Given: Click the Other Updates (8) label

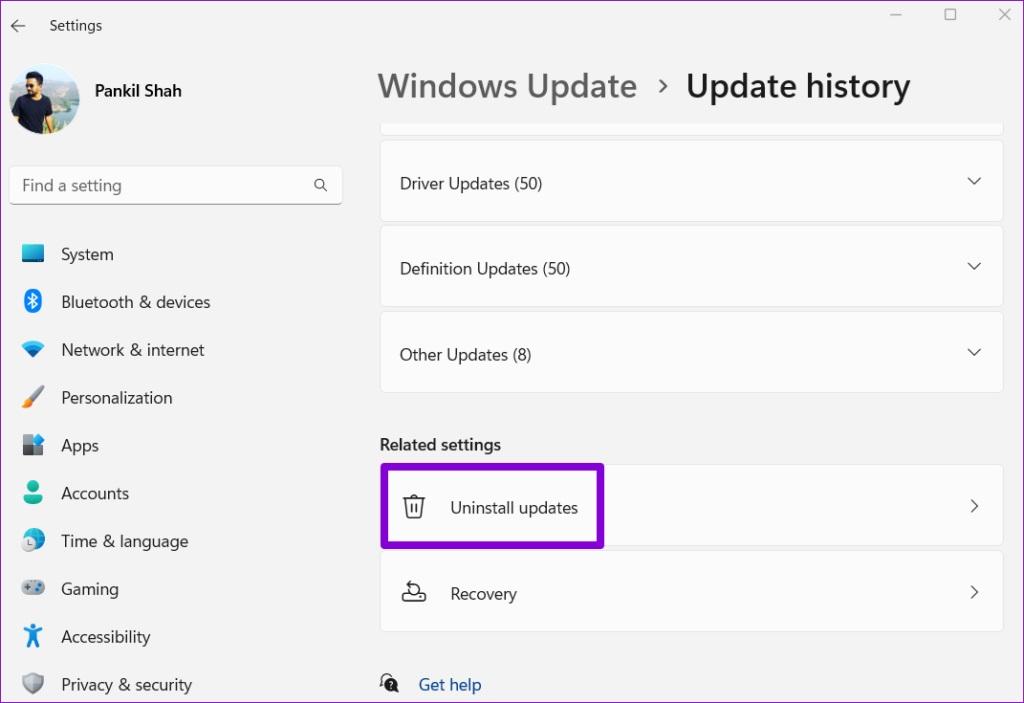Looking at the screenshot, I should (x=465, y=355).
